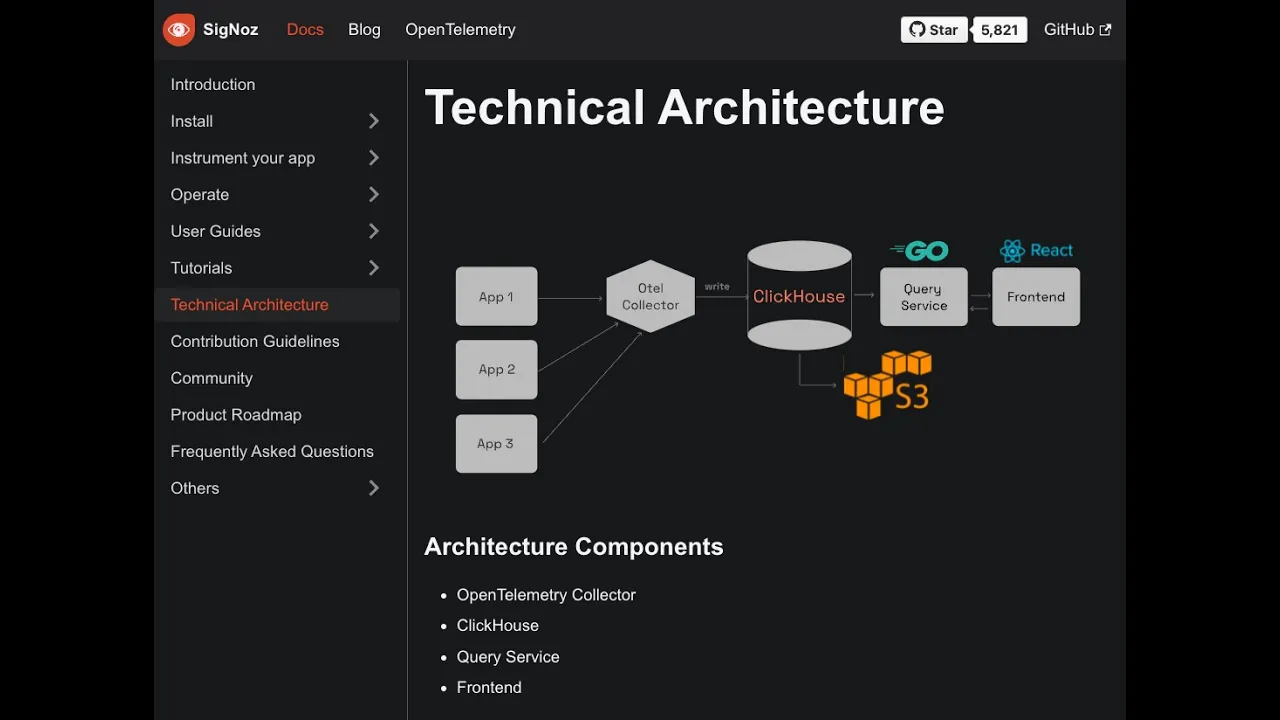Open the Product Roadmap page
This screenshot has width=1280, height=720.
tap(236, 415)
